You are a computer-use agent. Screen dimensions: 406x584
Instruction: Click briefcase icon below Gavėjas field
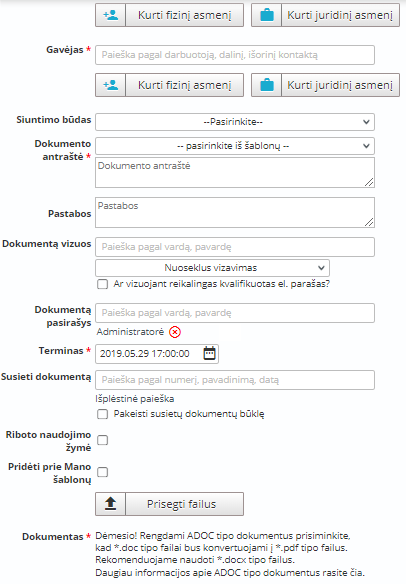click(267, 85)
